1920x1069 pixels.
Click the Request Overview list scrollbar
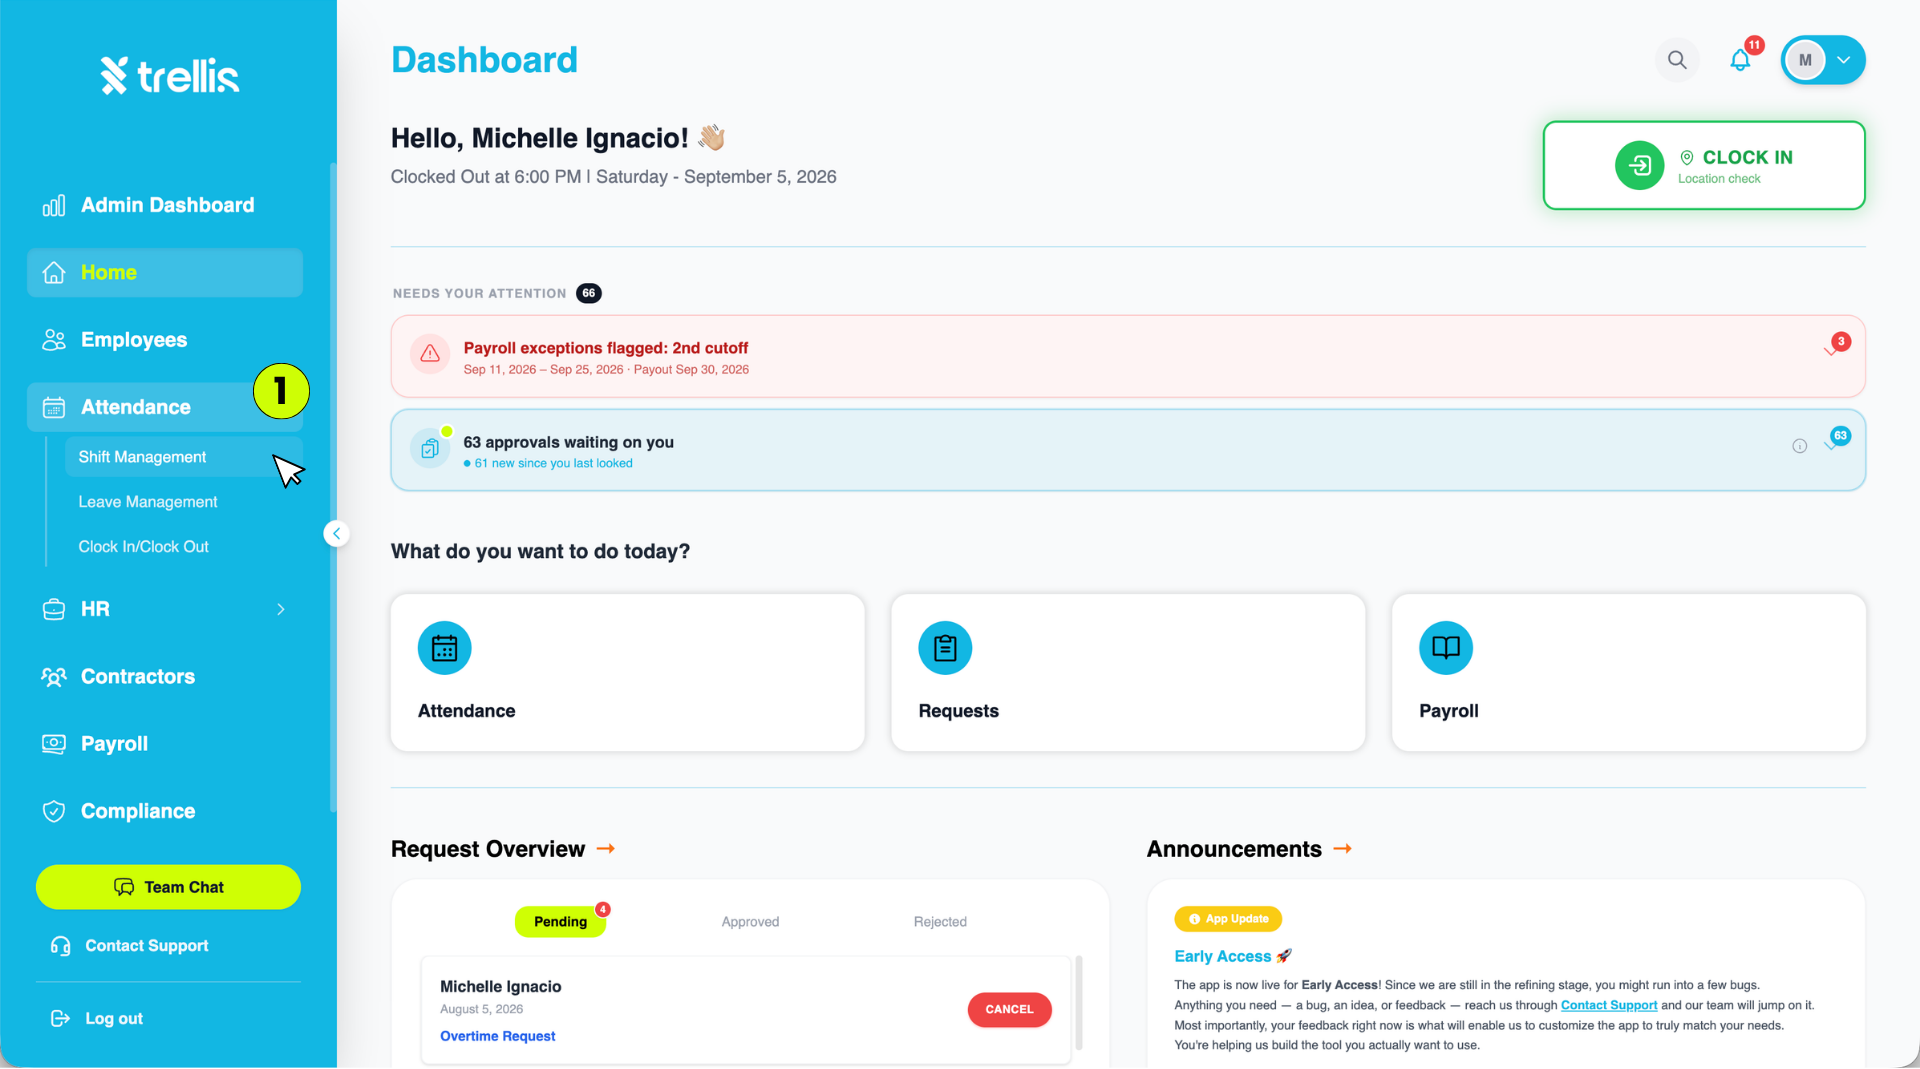(x=1078, y=1003)
